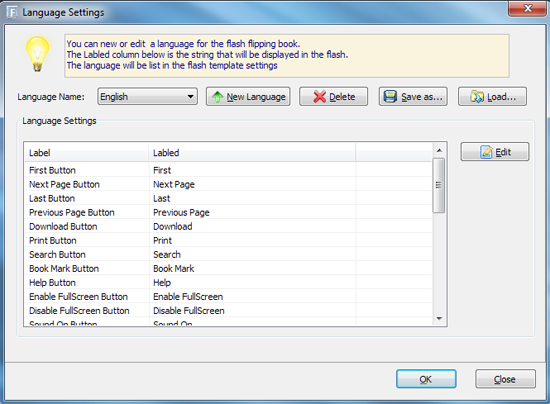Click the list's scroll down arrow
Viewport: 550px width, 404px height.
tap(439, 318)
